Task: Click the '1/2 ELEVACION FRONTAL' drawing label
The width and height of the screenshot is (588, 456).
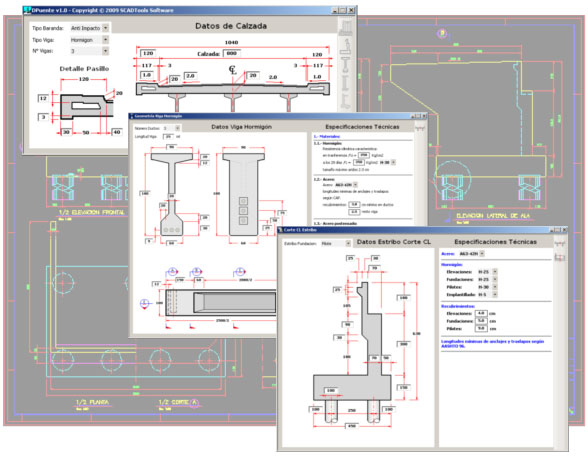Action: [x=92, y=212]
